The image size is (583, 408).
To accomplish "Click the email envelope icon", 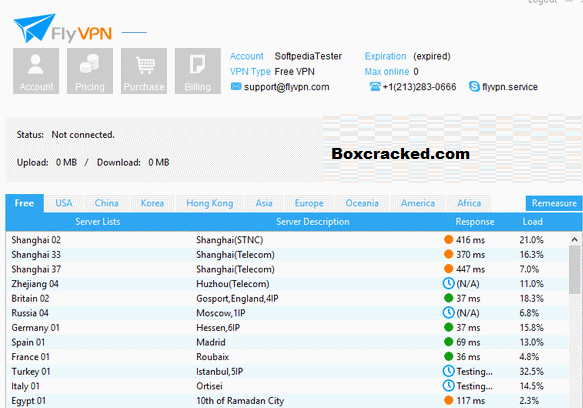I will tap(236, 86).
